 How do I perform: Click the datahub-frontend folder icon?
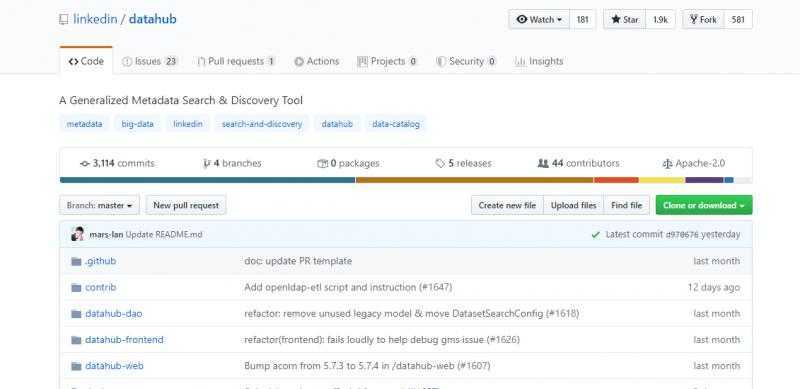(77, 340)
